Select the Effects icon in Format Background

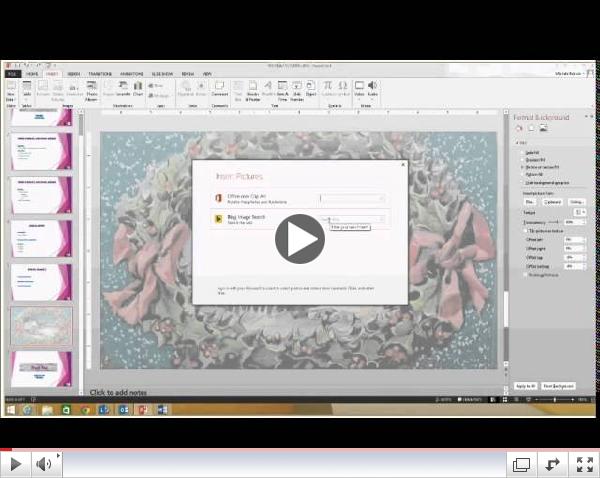coord(531,129)
